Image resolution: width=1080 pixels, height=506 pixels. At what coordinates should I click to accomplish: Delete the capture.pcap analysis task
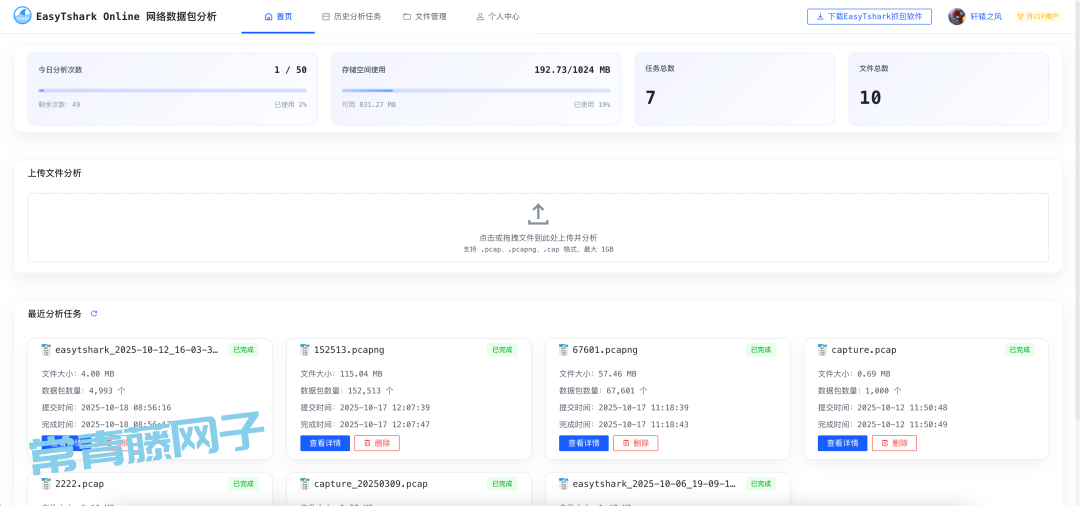pyautogui.click(x=894, y=443)
